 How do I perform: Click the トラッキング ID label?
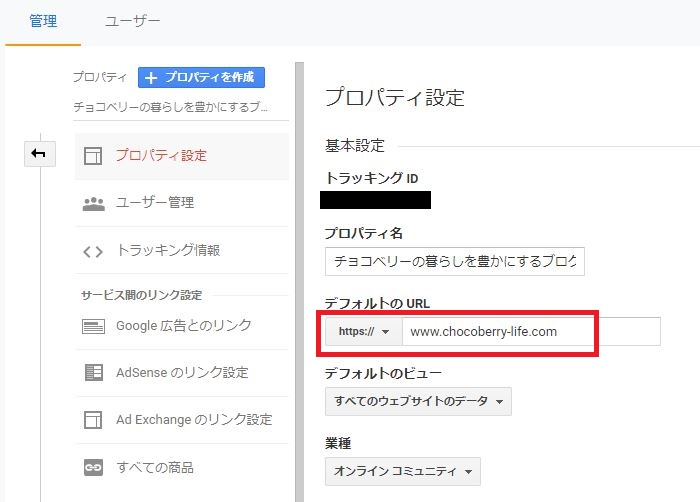tap(371, 179)
